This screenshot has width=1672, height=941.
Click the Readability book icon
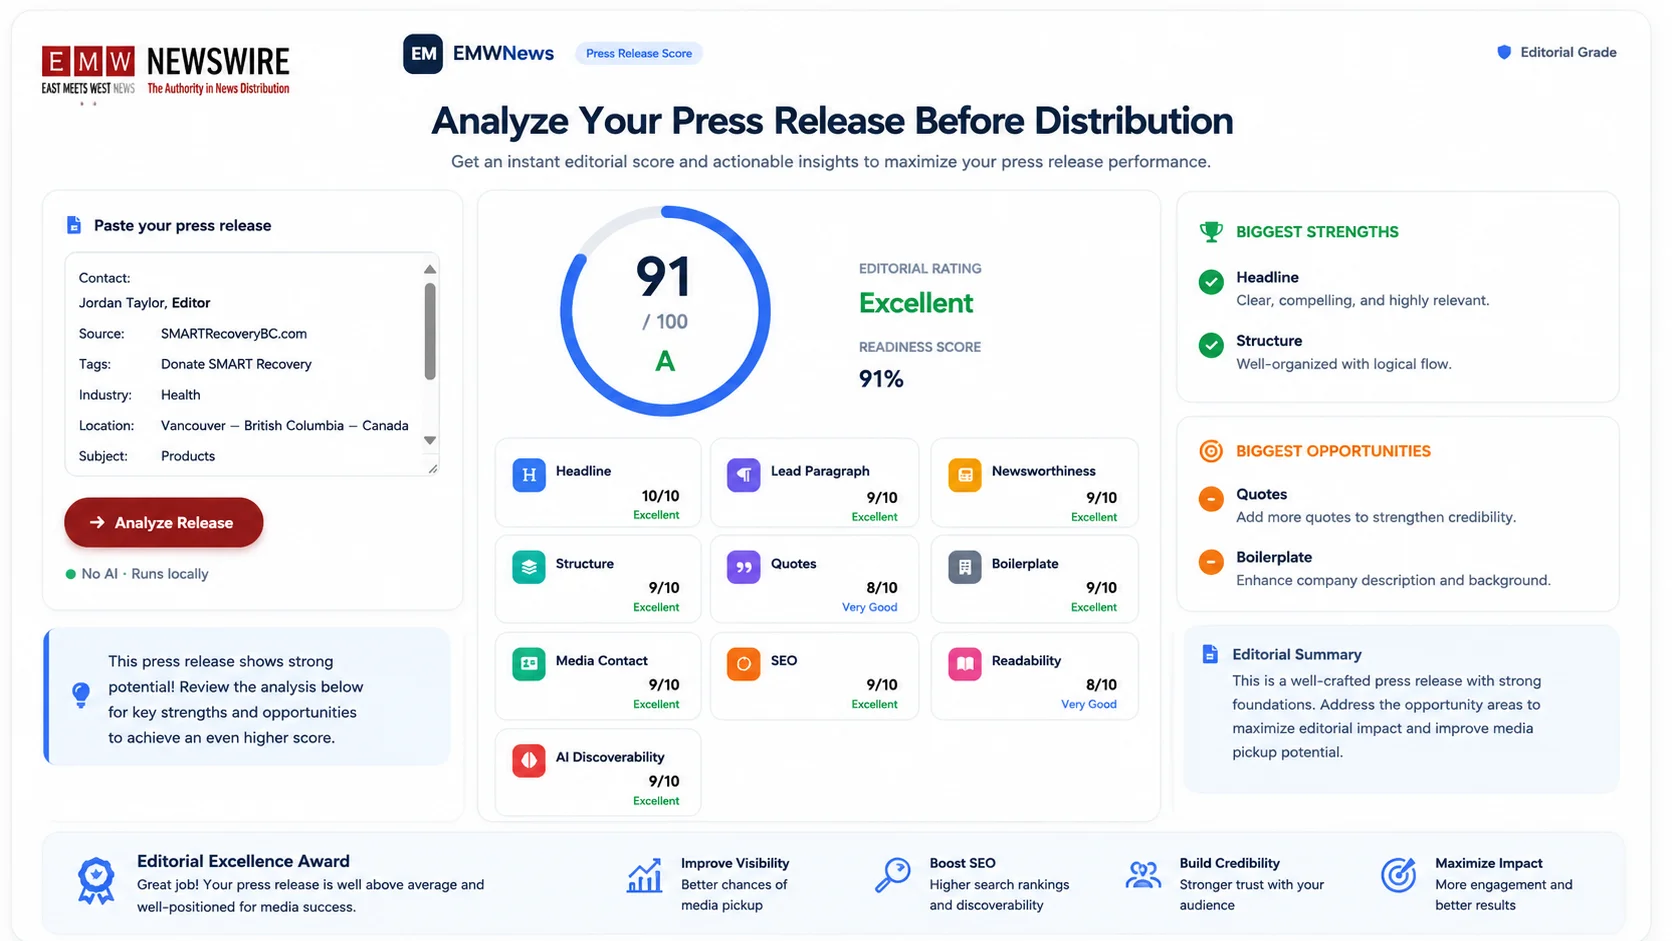pyautogui.click(x=965, y=663)
